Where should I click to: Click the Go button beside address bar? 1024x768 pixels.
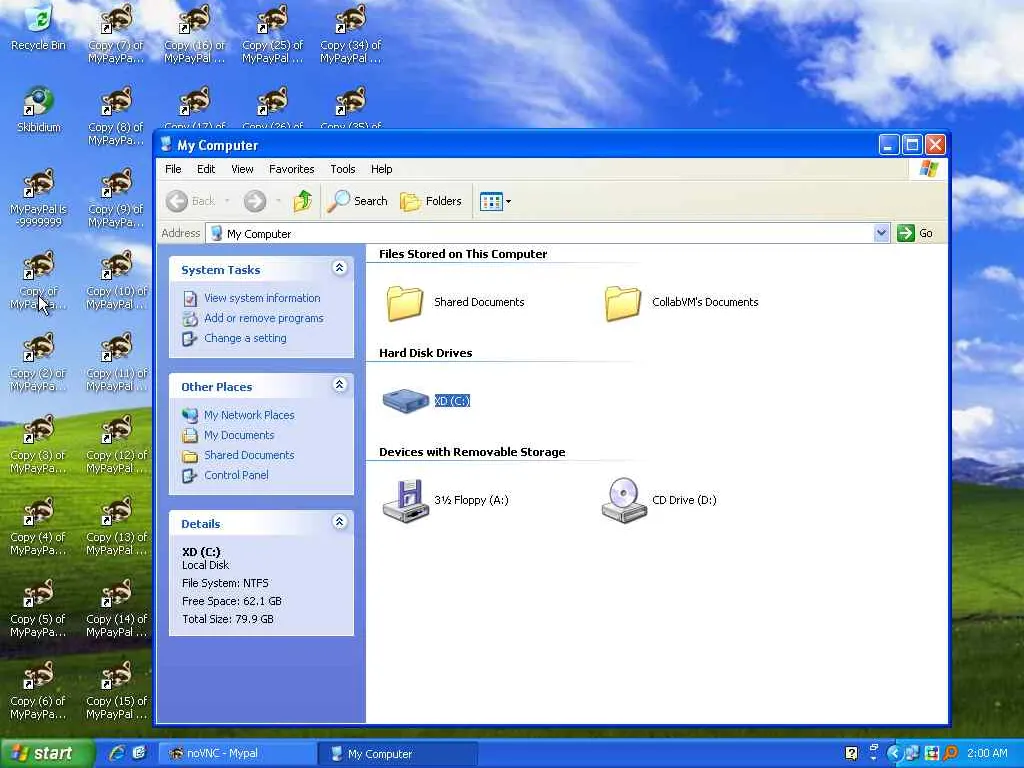click(916, 233)
